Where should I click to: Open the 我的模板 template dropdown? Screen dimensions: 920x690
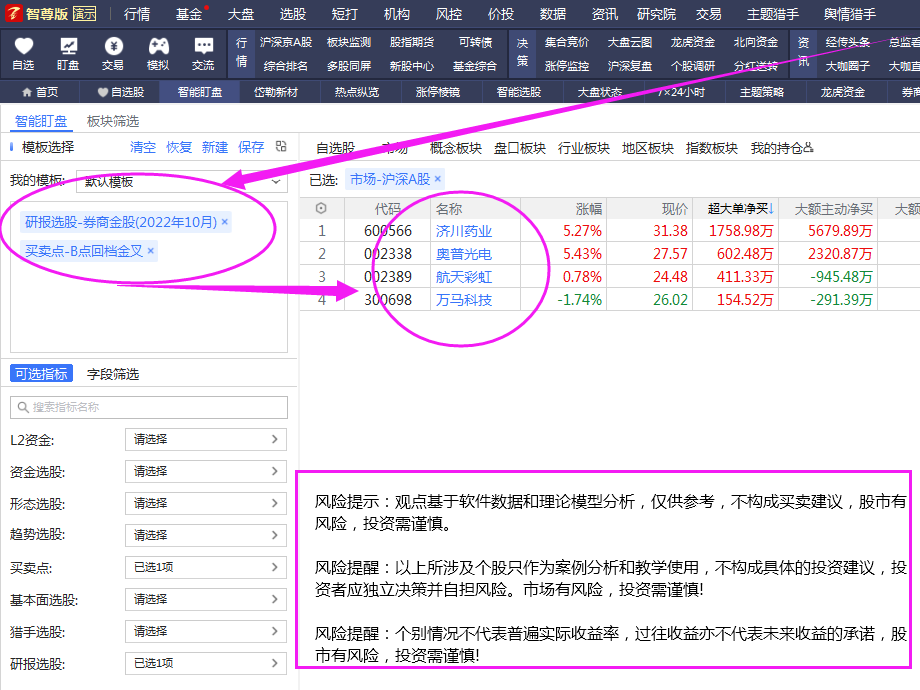pos(182,181)
